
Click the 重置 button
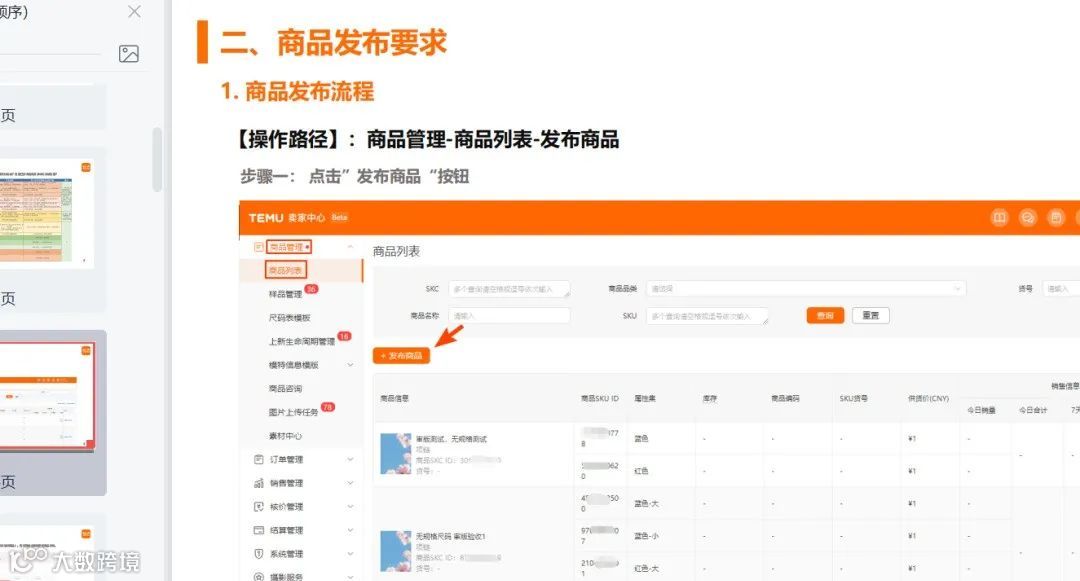point(871,315)
